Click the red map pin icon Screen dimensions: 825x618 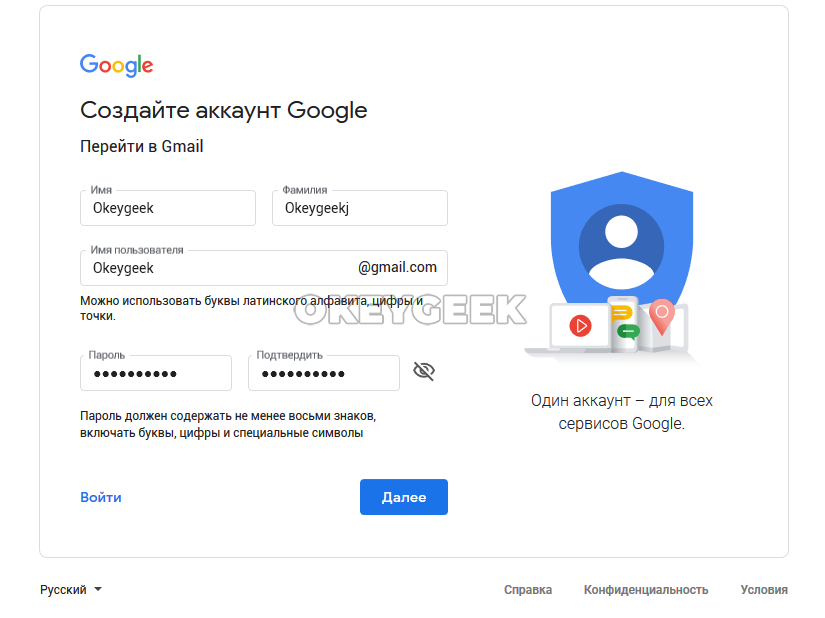click(x=662, y=316)
